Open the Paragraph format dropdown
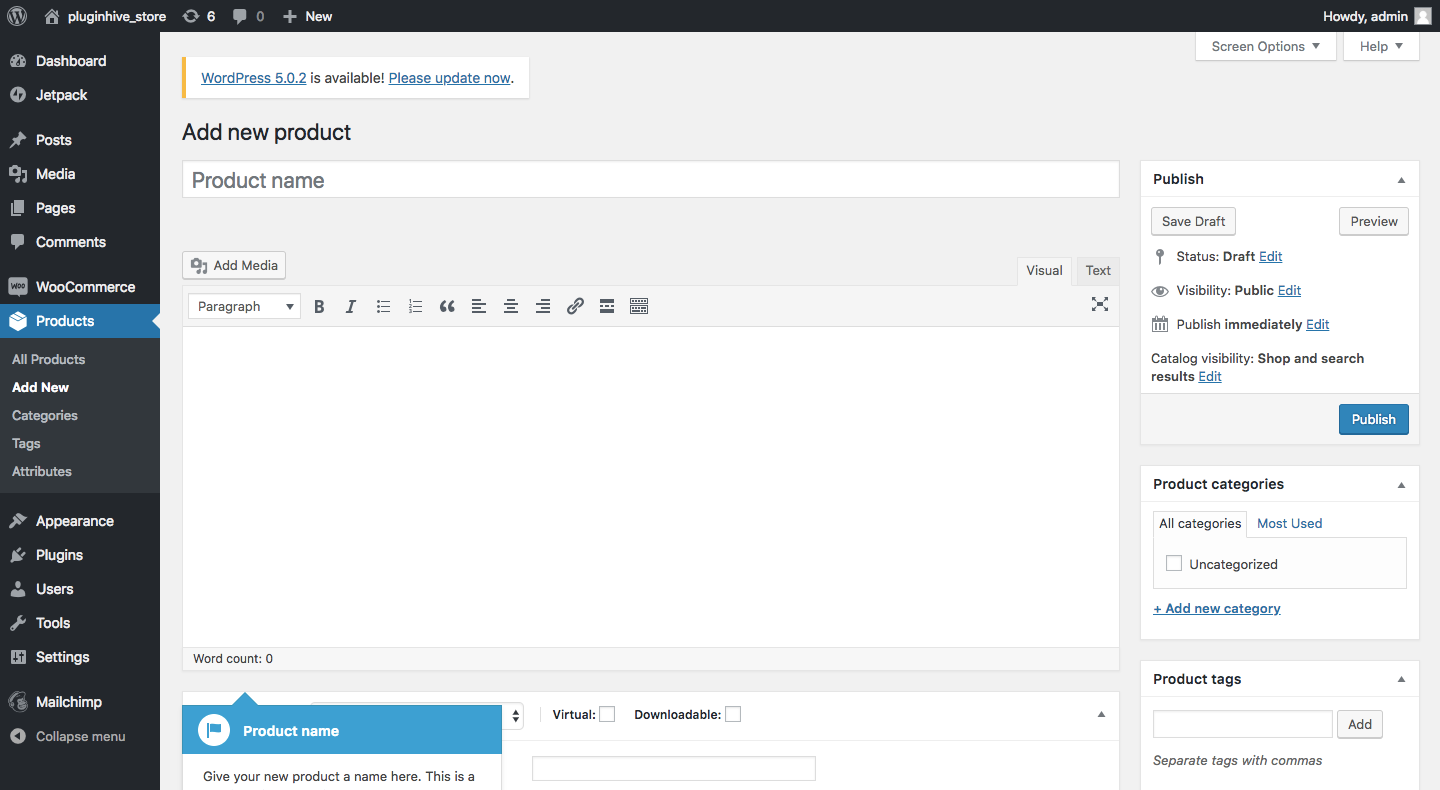 pos(245,306)
